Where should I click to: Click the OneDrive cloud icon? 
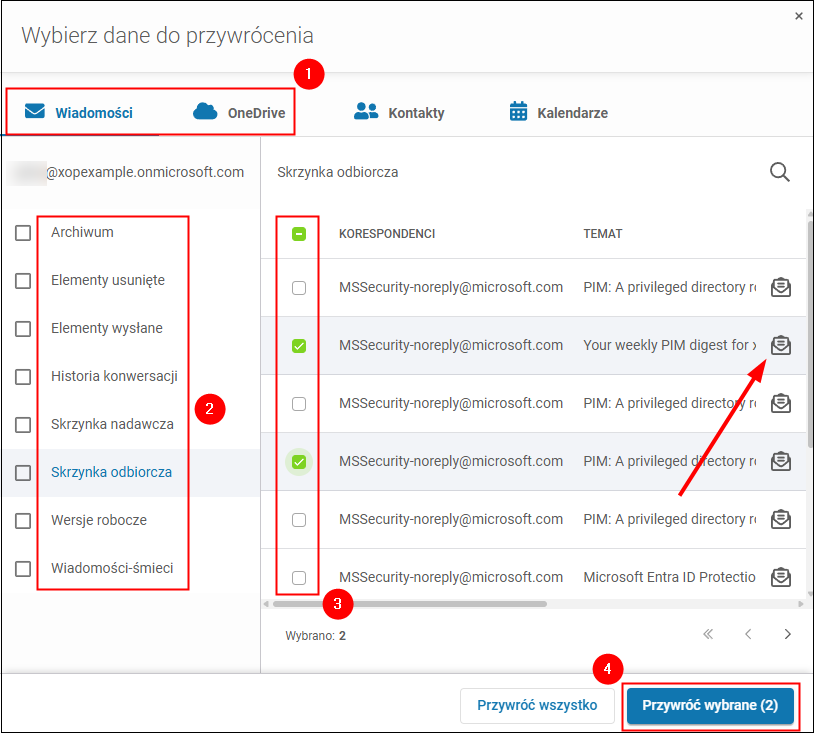204,112
